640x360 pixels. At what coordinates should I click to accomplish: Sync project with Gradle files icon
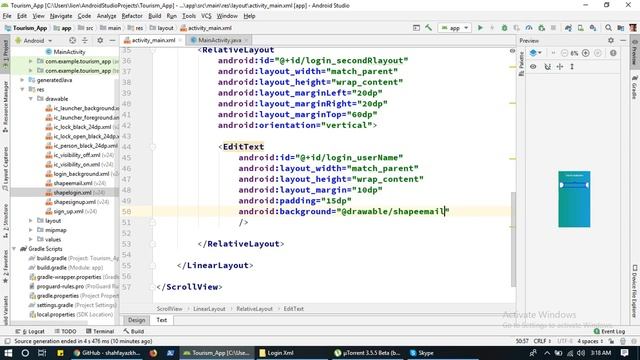(x=568, y=28)
